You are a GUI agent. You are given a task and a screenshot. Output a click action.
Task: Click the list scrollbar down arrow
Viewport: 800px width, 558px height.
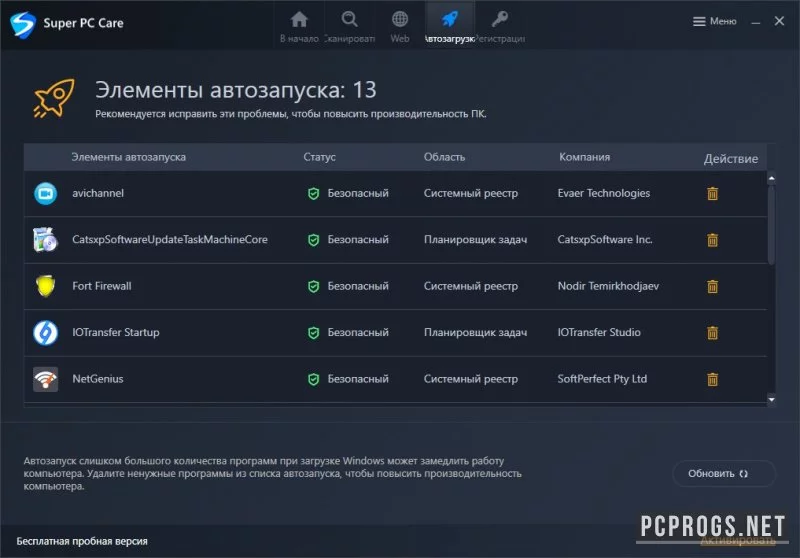771,399
